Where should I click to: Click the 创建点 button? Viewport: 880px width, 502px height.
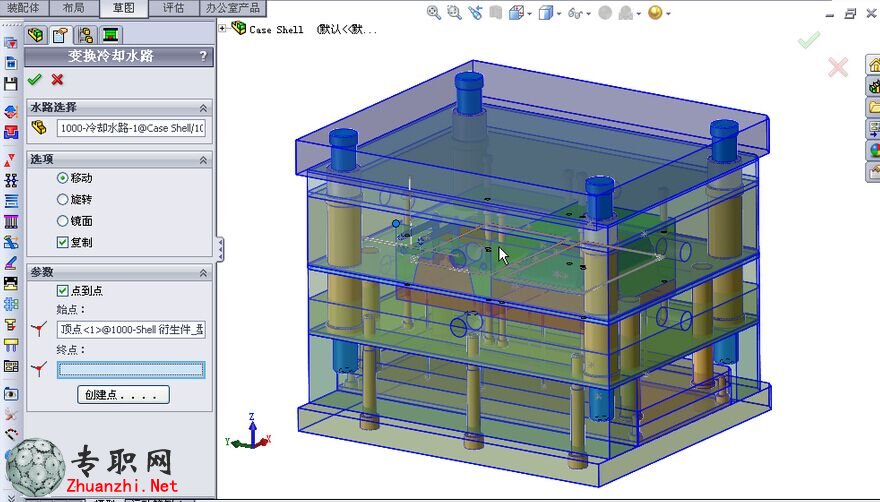point(123,394)
